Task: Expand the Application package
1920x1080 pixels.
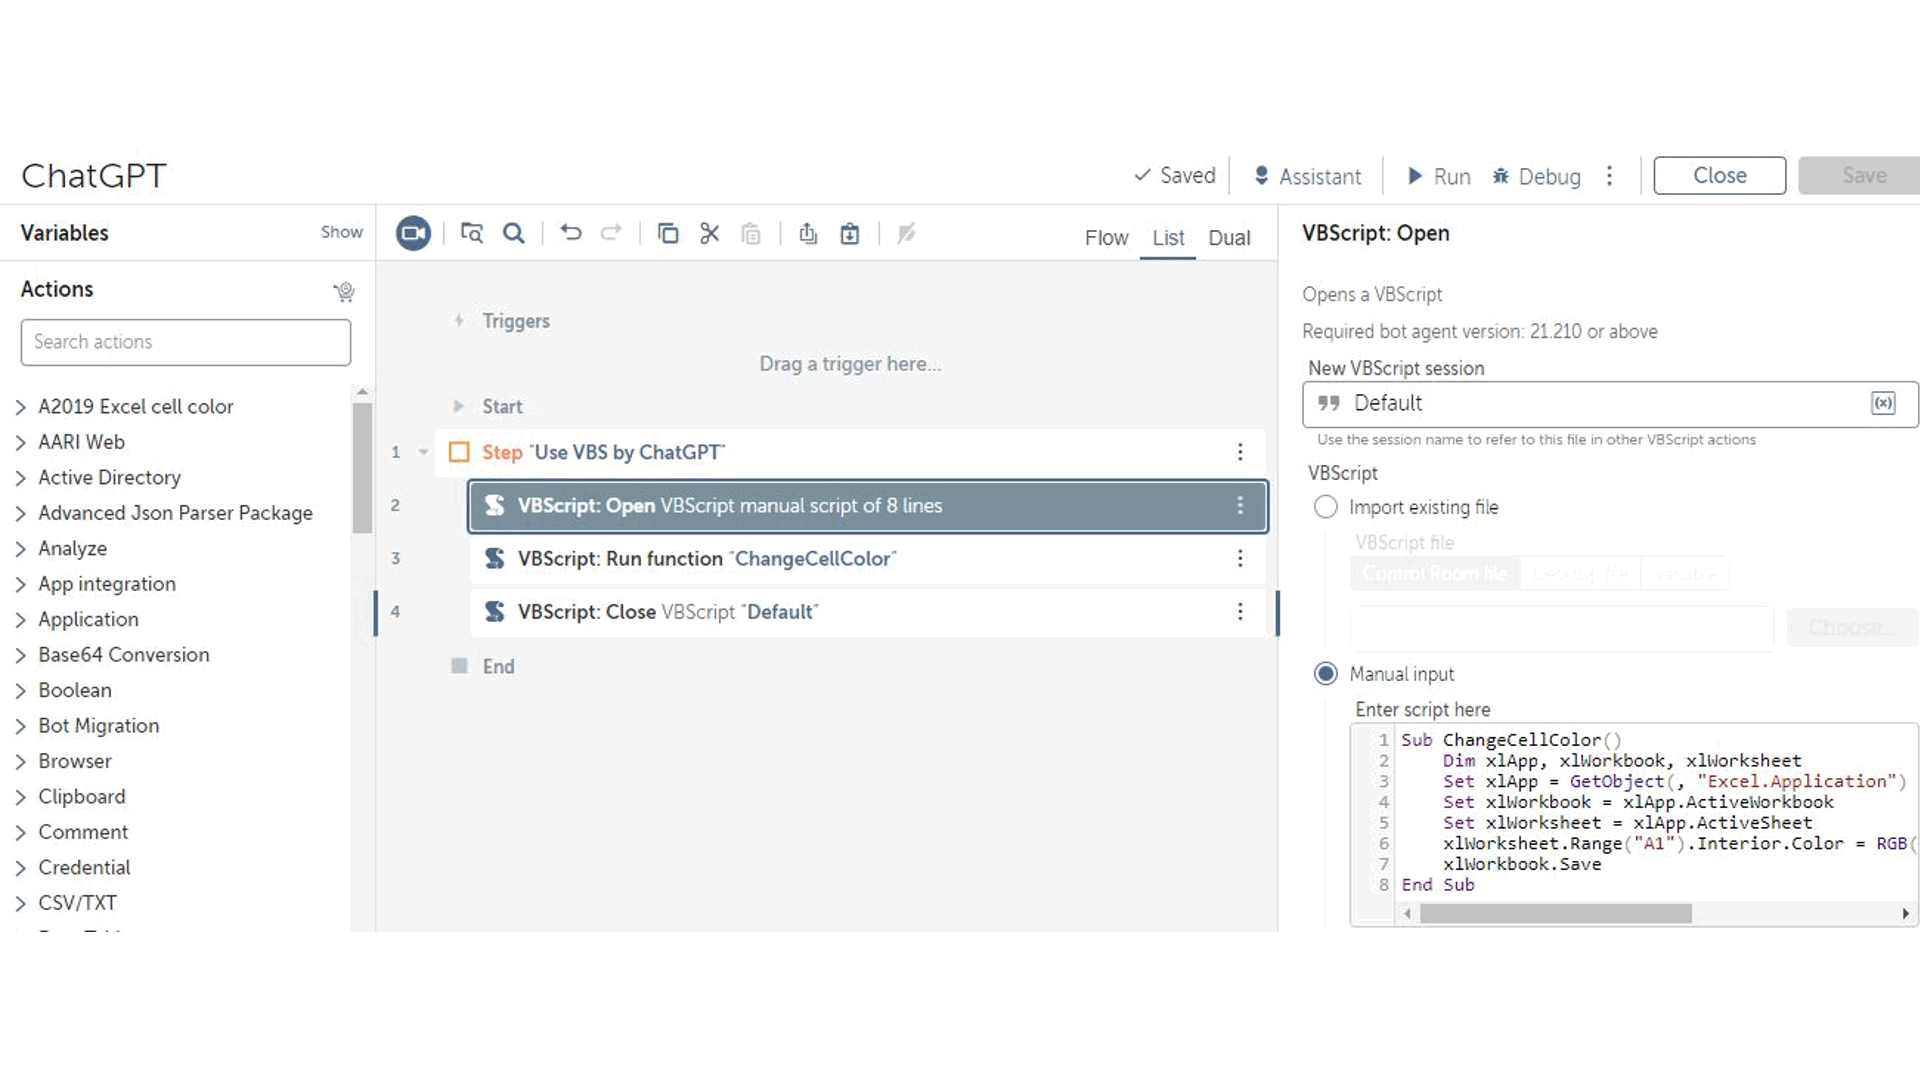Action: (20, 620)
